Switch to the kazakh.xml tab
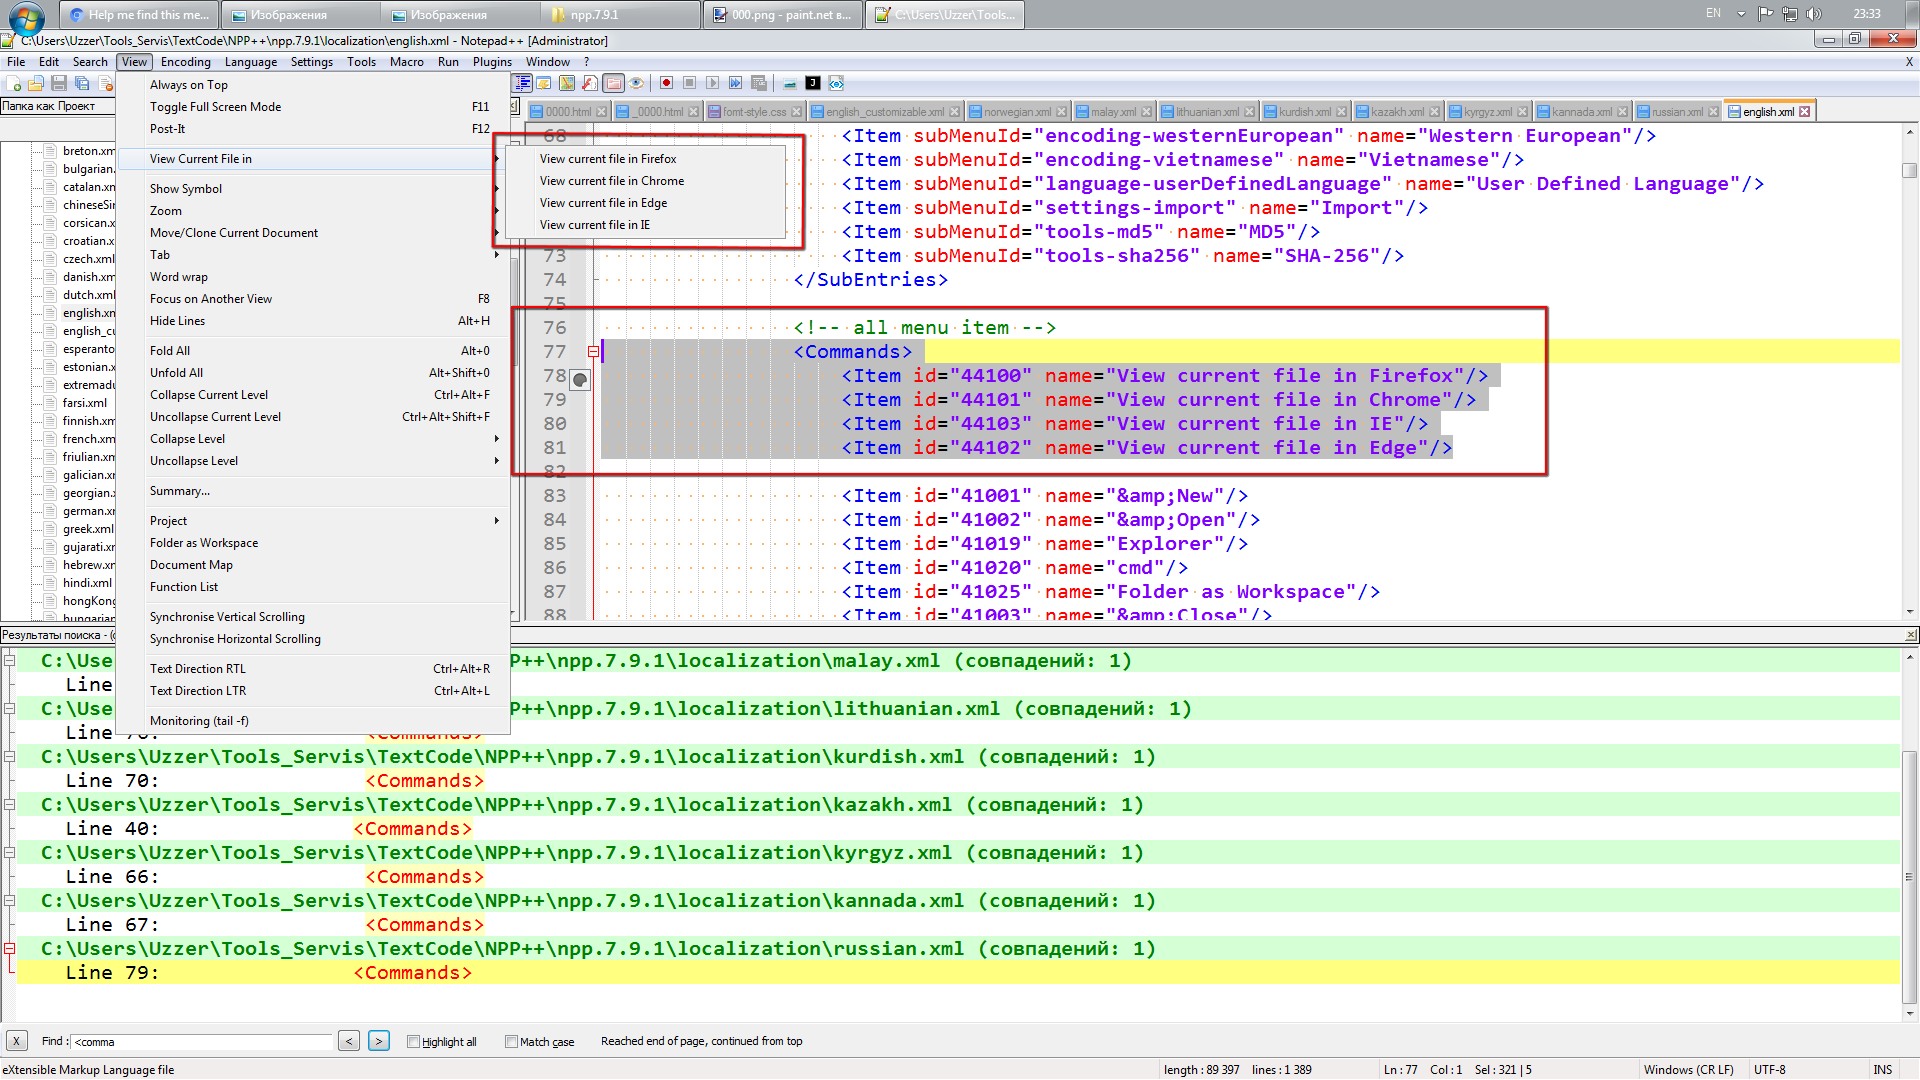The height and width of the screenshot is (1080, 1920). click(1398, 112)
